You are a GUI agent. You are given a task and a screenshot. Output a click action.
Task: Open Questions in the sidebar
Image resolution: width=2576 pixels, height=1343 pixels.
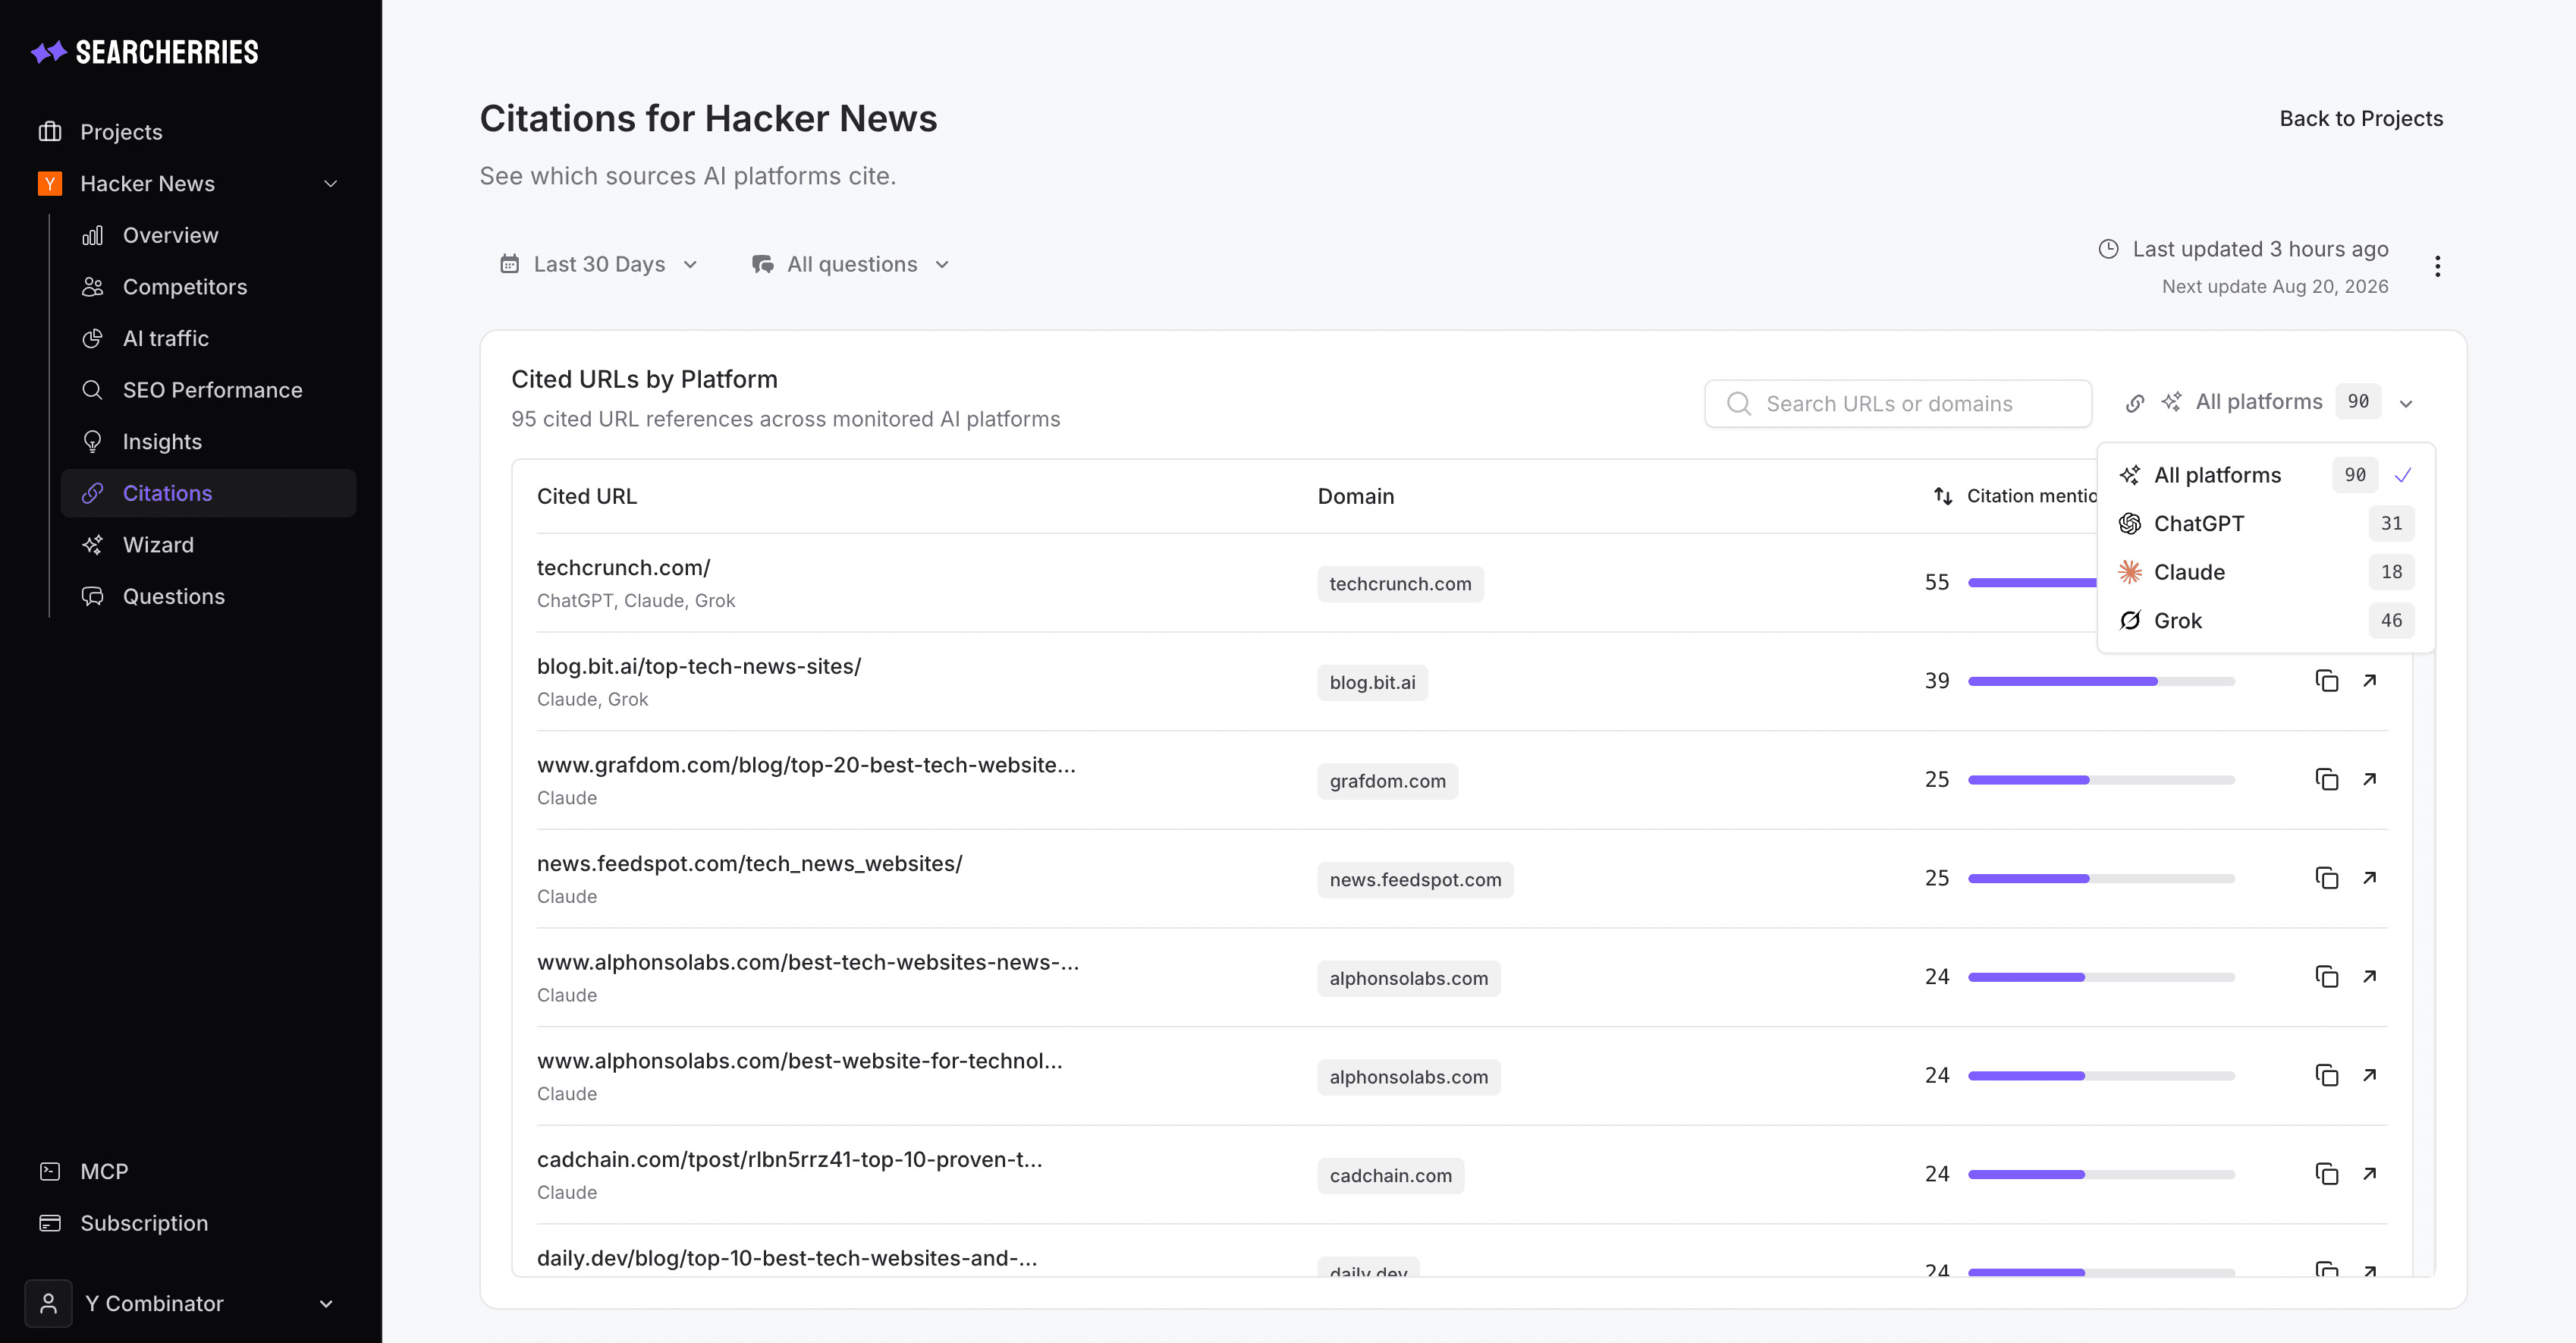coord(173,597)
